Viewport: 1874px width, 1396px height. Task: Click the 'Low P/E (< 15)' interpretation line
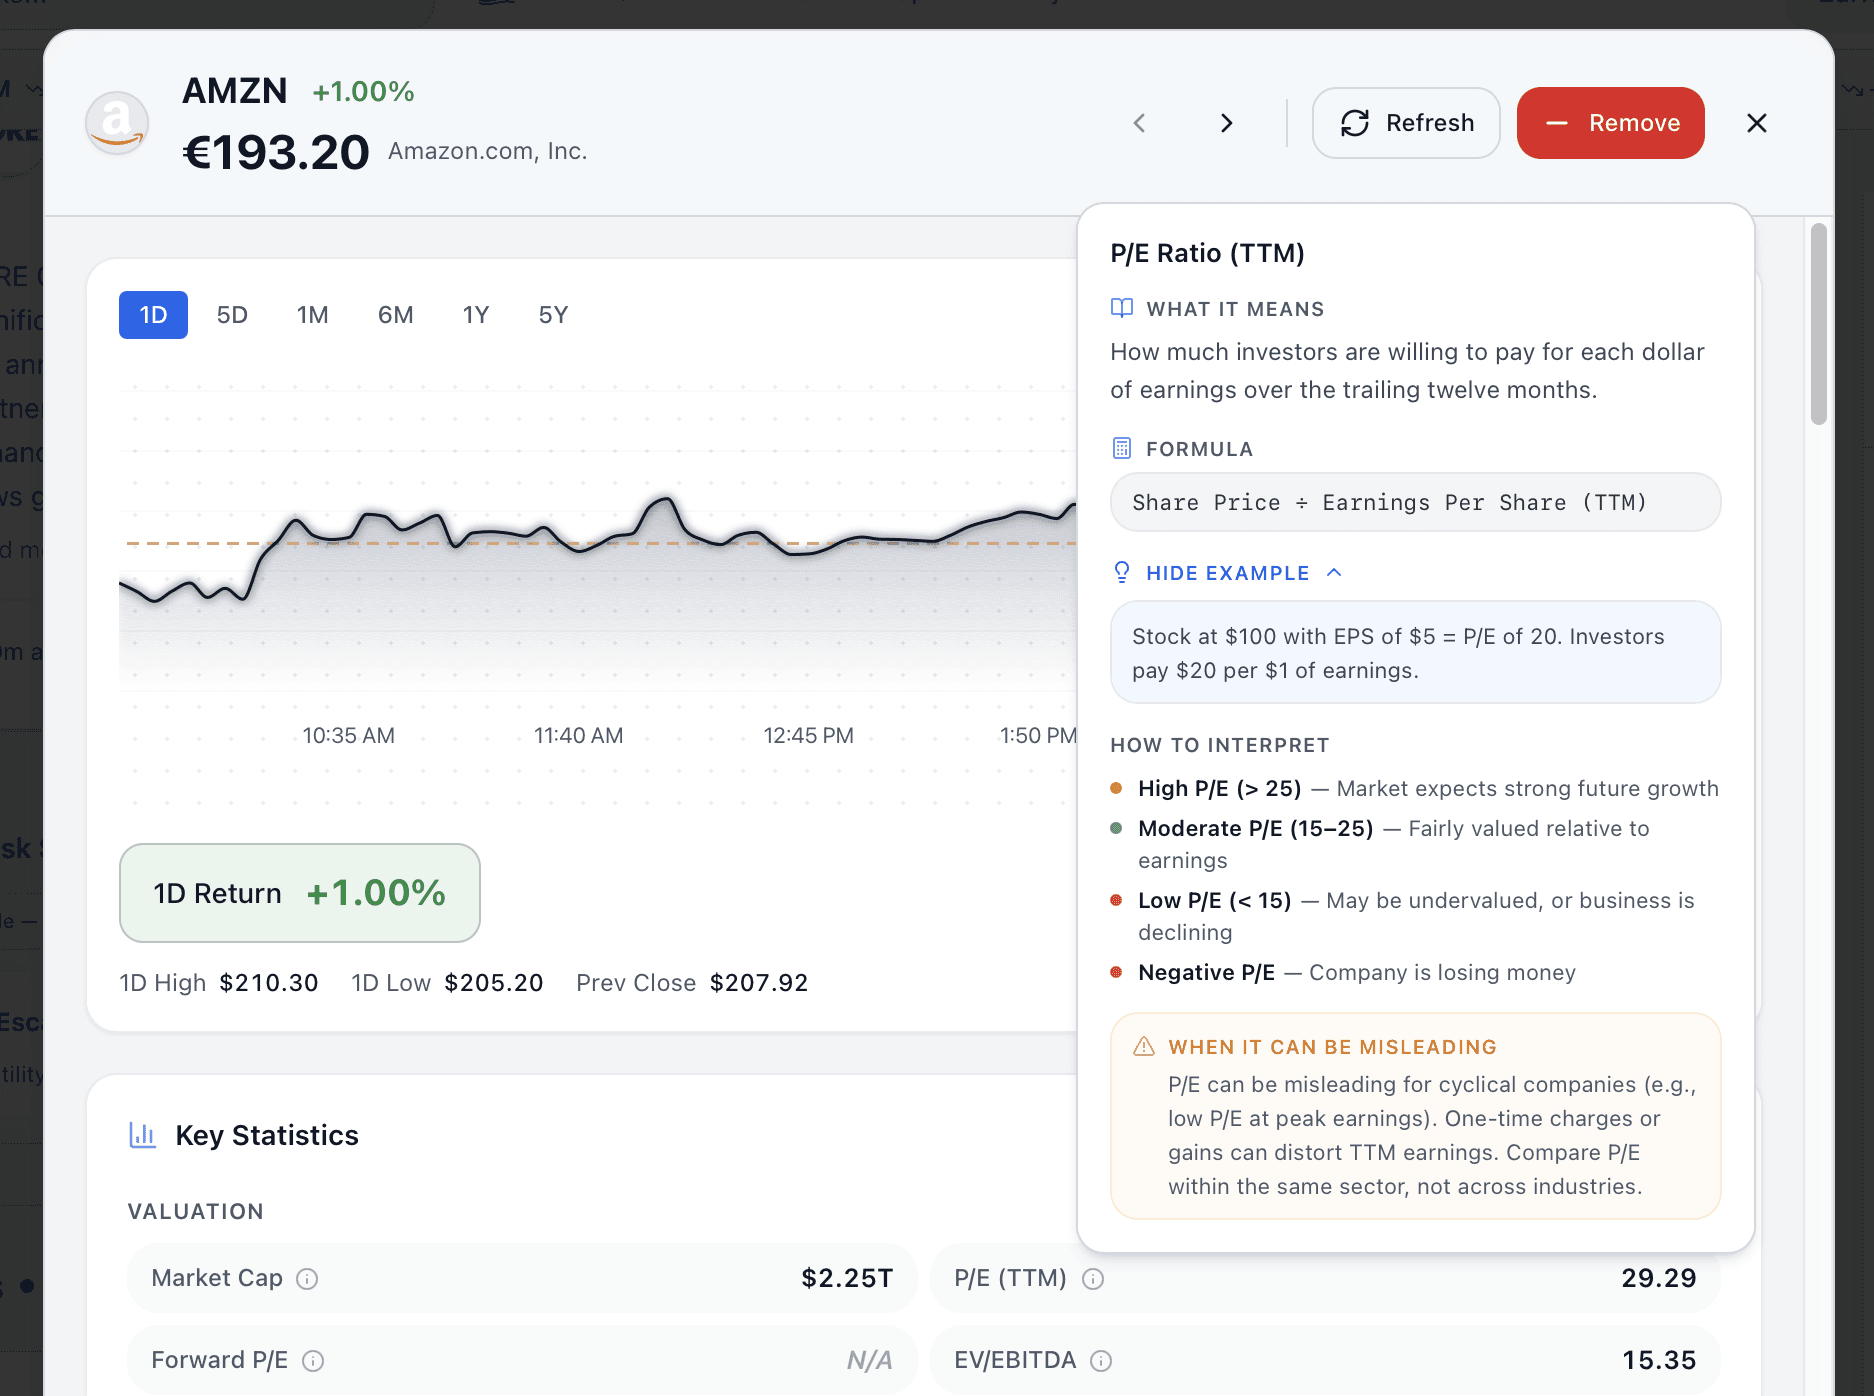coord(1416,916)
